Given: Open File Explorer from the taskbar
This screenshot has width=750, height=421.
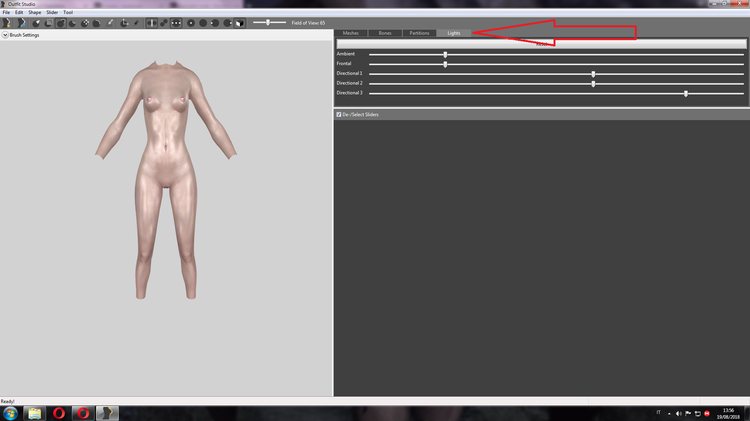Looking at the screenshot, I should click(34, 413).
